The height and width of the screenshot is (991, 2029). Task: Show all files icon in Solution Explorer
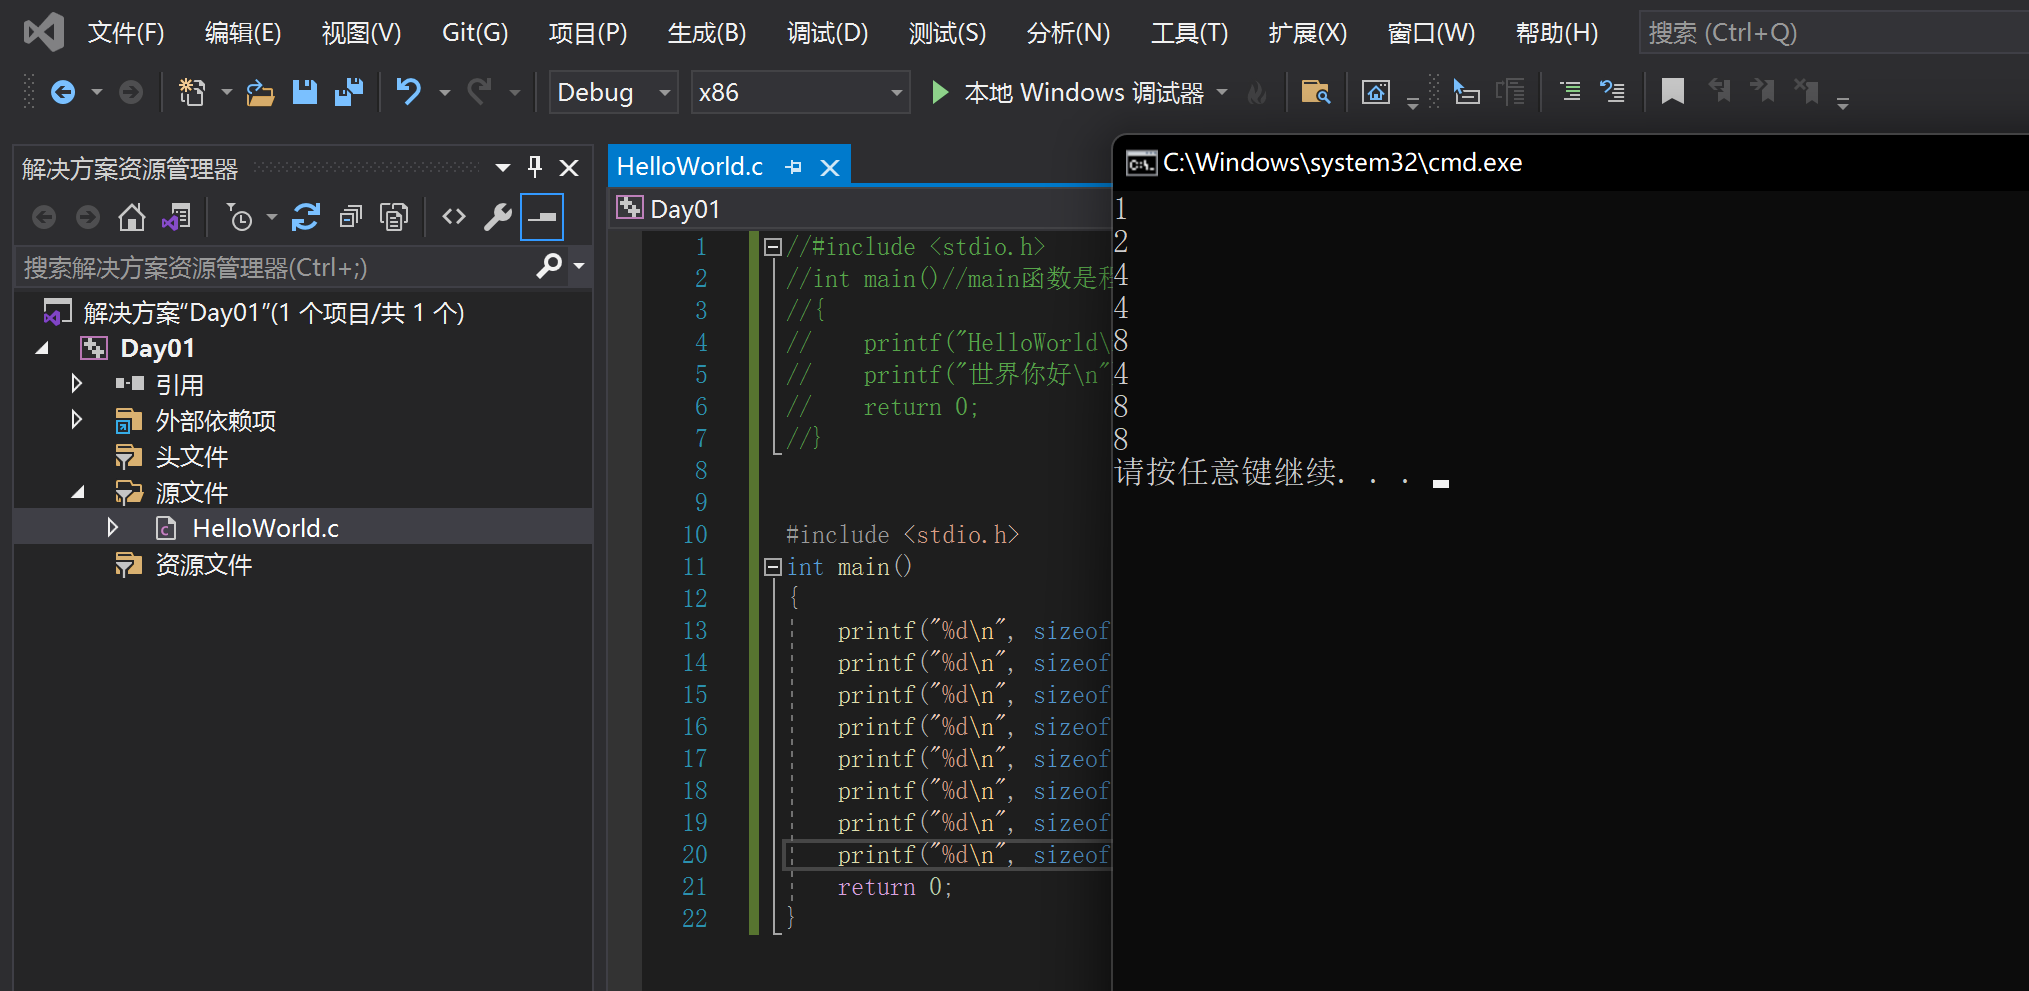click(x=394, y=217)
